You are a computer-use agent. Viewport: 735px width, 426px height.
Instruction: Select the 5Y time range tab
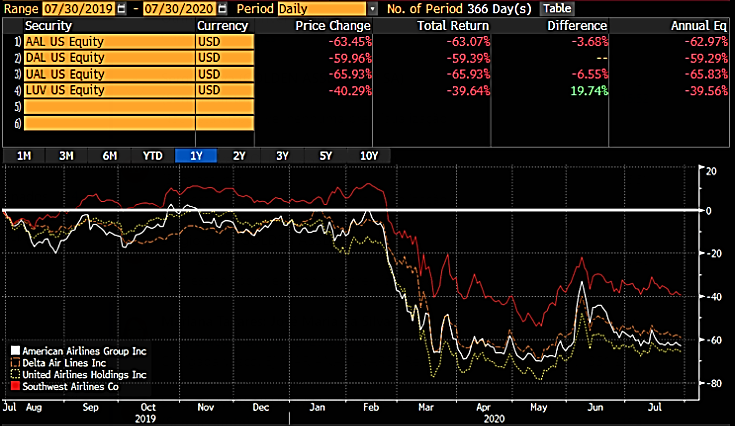click(325, 156)
